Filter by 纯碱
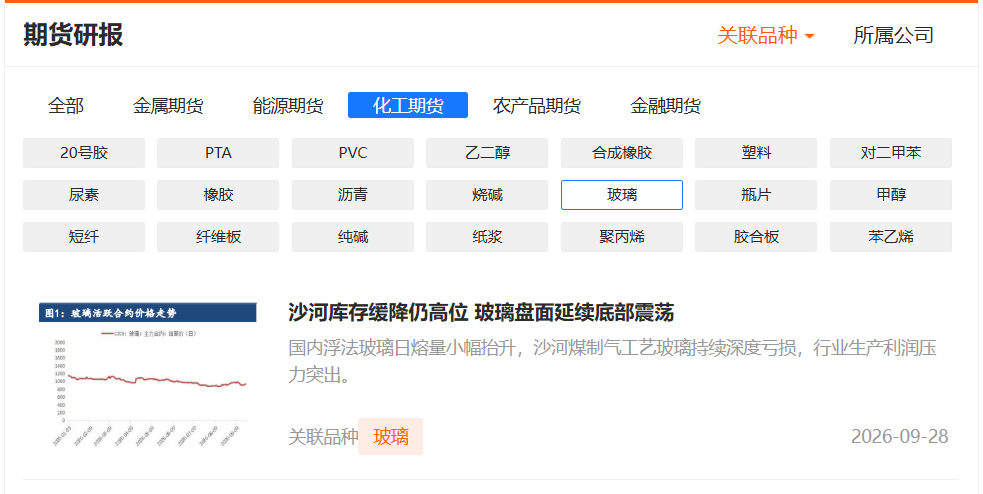 point(353,237)
